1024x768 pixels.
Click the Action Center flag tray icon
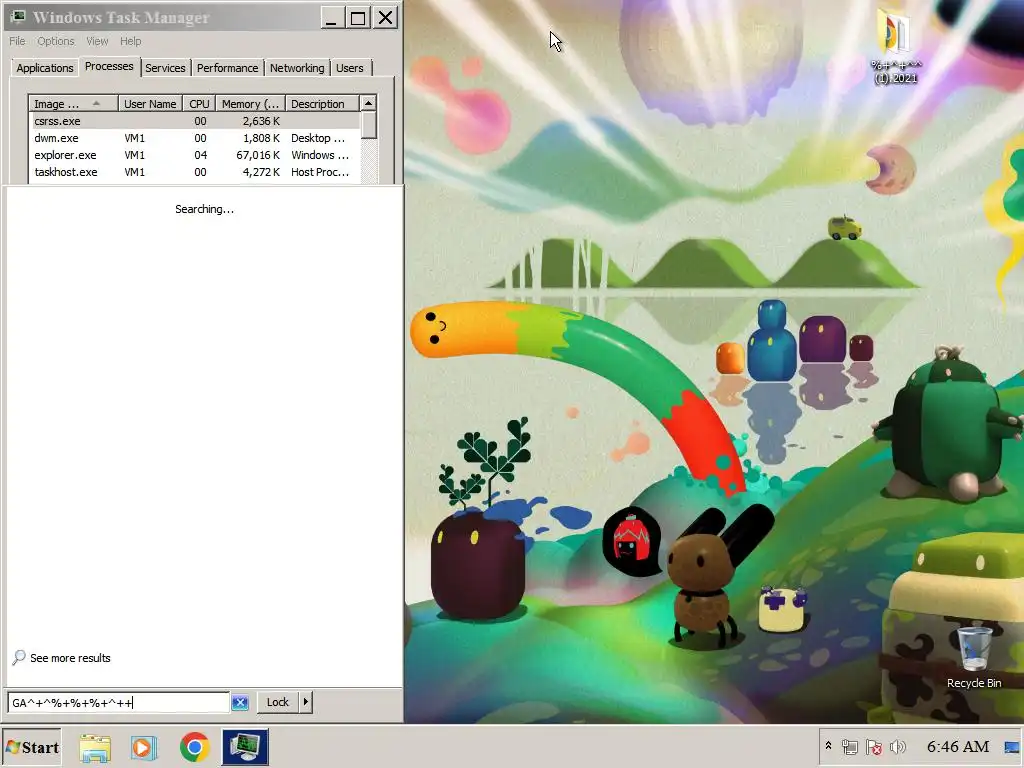[x=874, y=746]
